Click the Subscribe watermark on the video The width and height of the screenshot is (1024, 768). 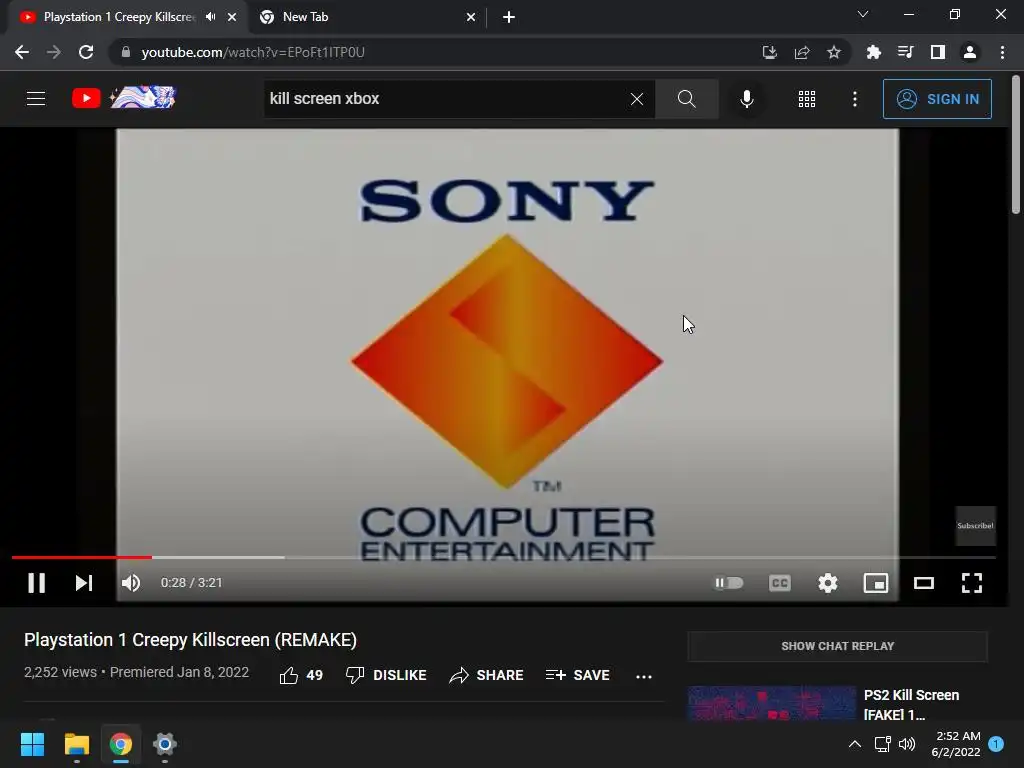point(975,526)
